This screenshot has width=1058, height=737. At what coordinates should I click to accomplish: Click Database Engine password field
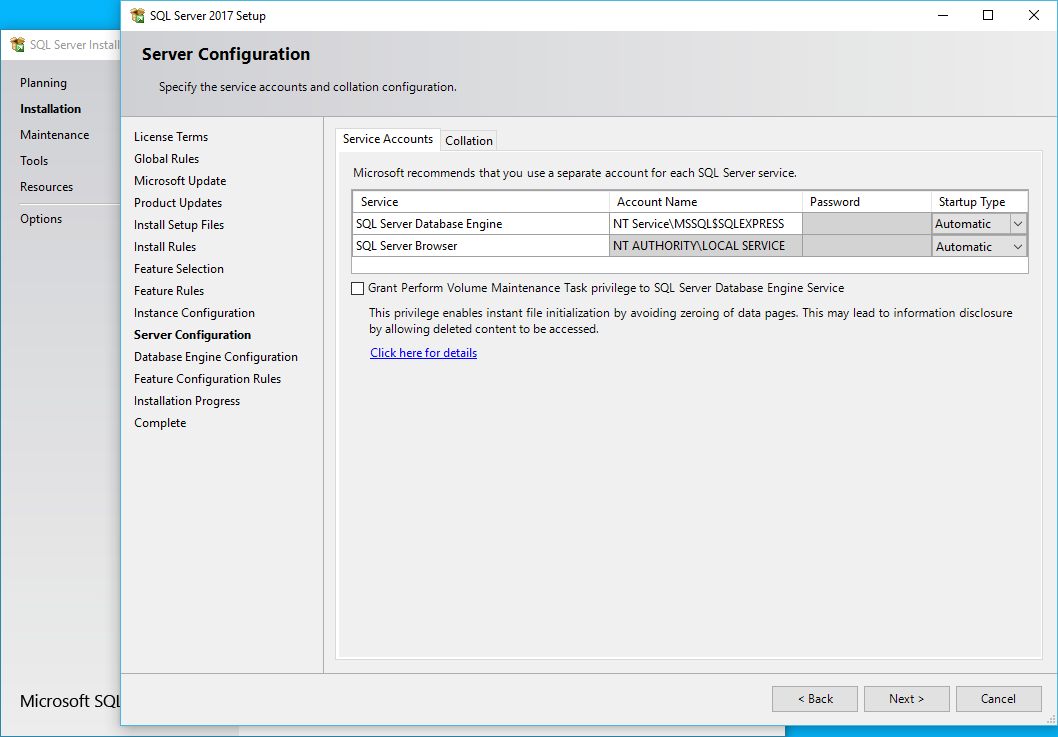point(866,224)
